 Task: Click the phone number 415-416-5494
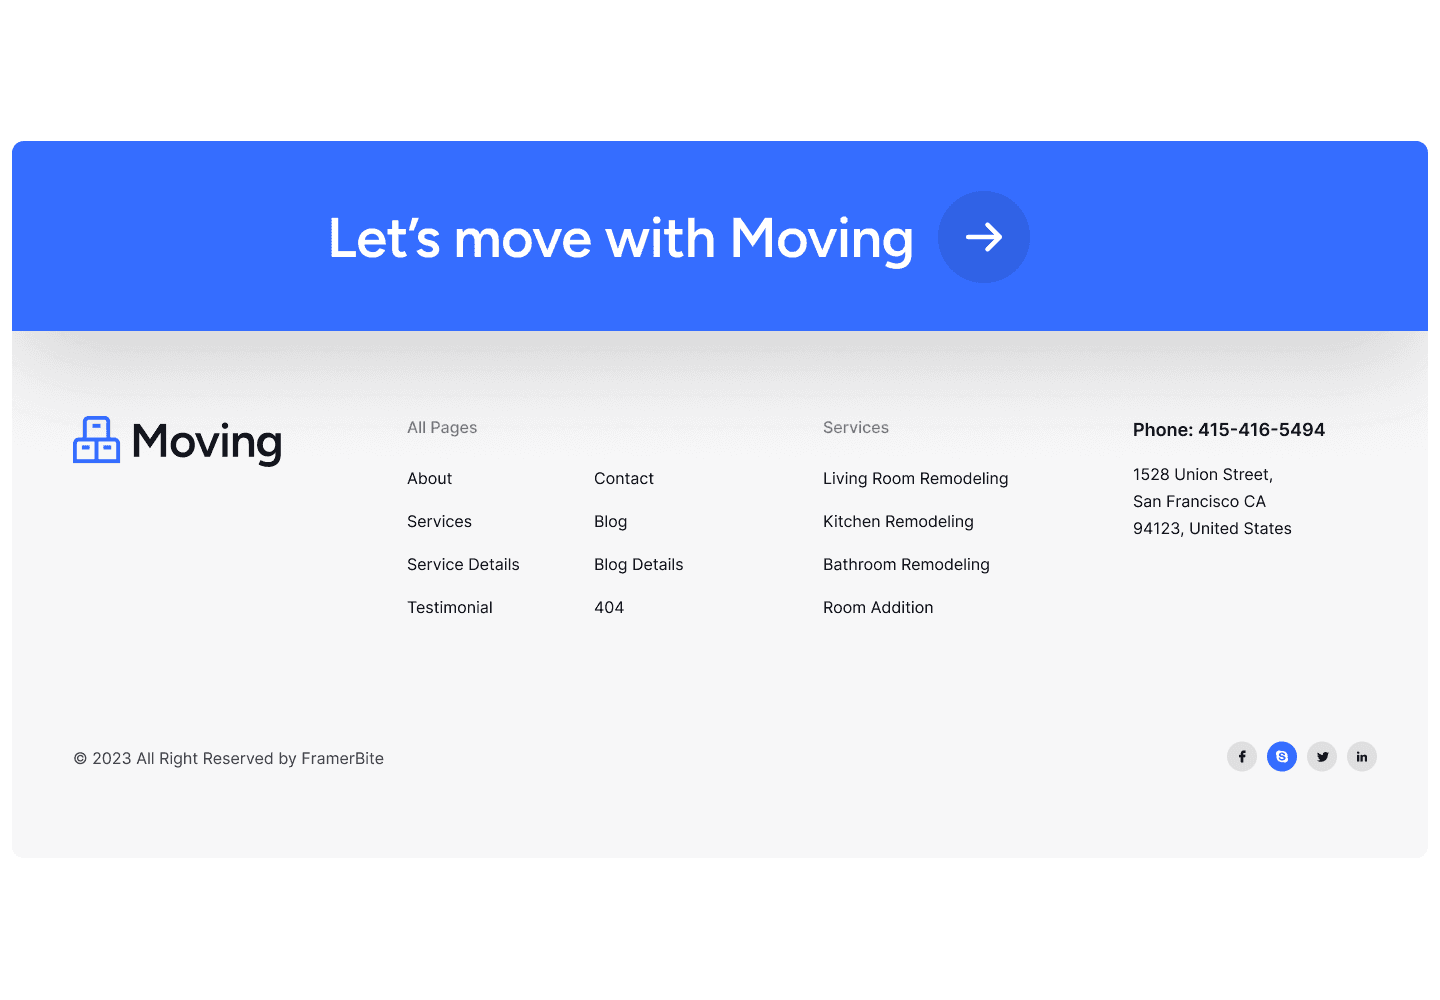point(1262,430)
